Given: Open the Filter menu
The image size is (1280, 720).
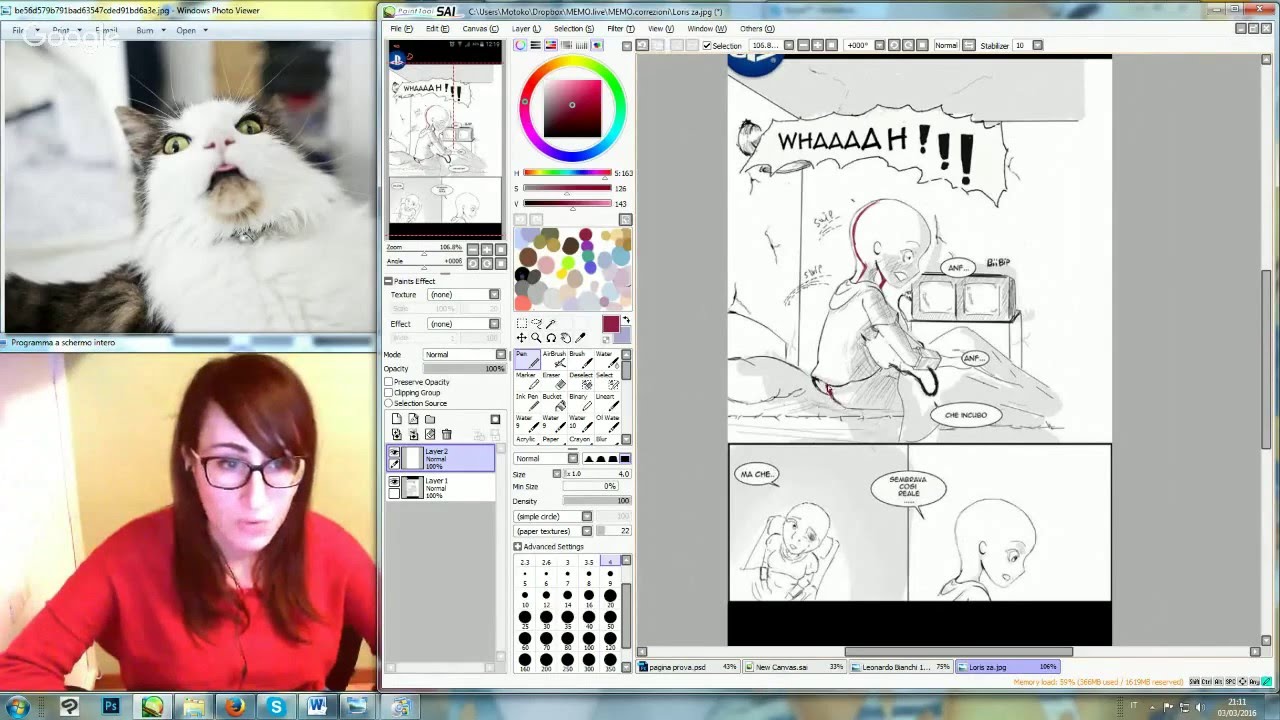Looking at the screenshot, I should pyautogui.click(x=621, y=29).
